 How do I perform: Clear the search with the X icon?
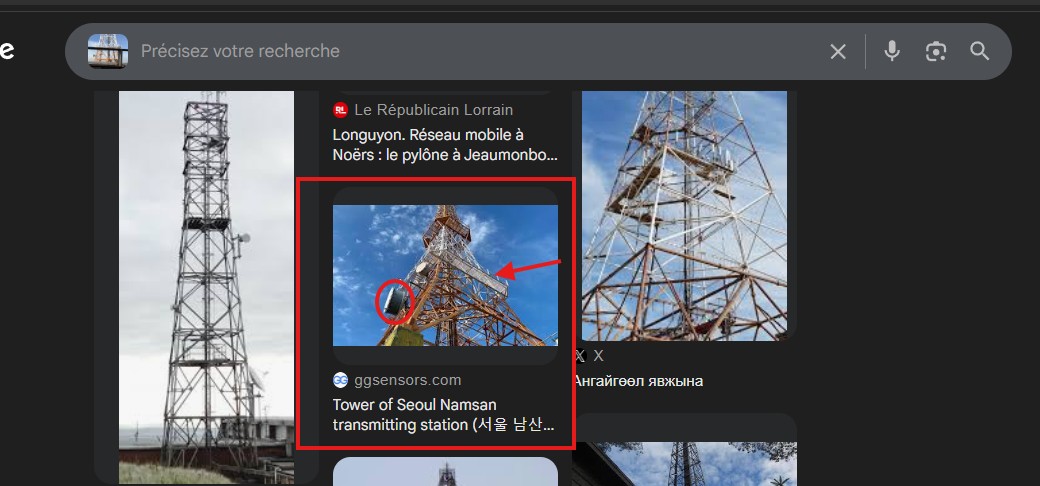pos(838,51)
